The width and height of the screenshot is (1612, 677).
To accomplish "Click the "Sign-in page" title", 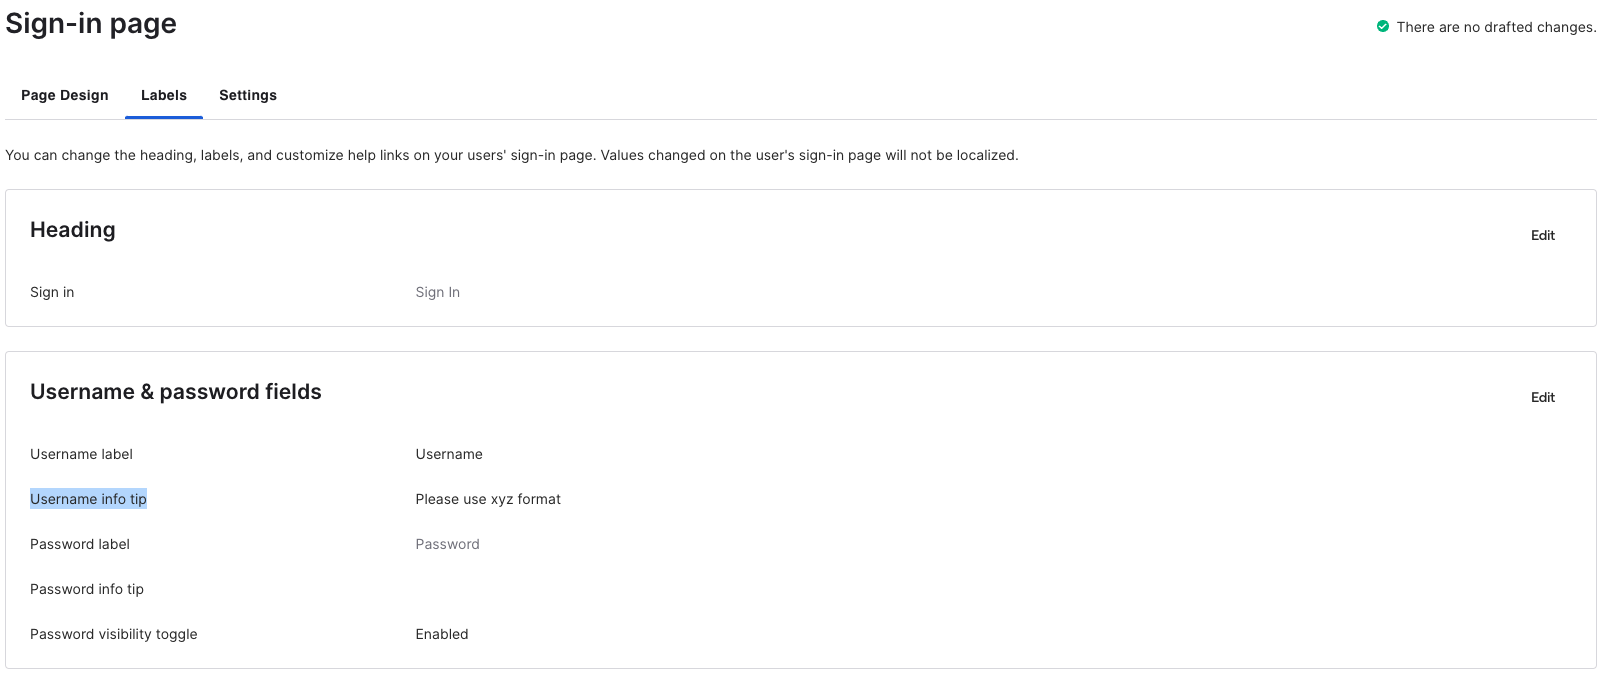I will [x=91, y=24].
